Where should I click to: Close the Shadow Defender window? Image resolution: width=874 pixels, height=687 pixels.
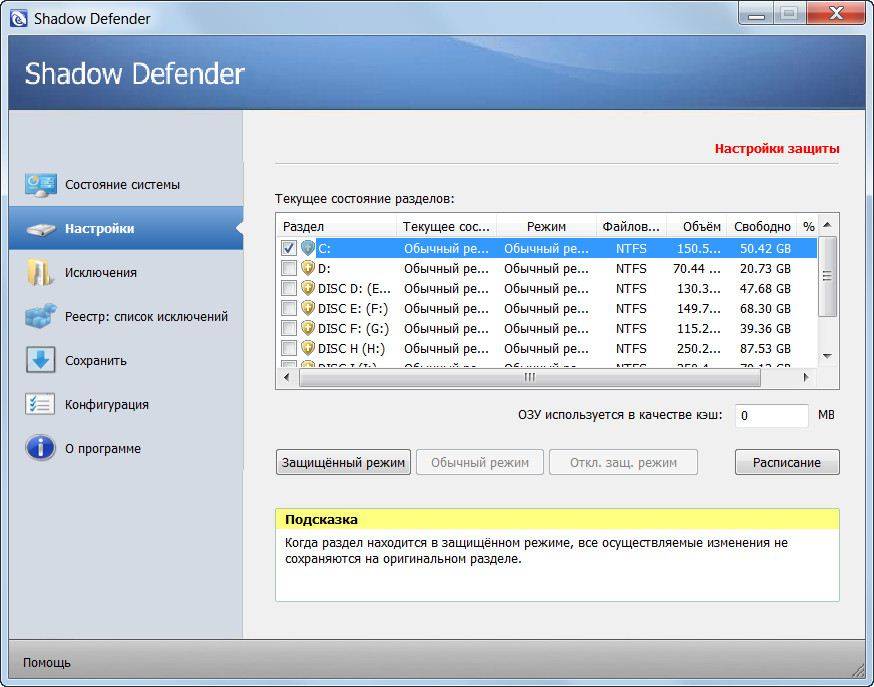tap(836, 13)
